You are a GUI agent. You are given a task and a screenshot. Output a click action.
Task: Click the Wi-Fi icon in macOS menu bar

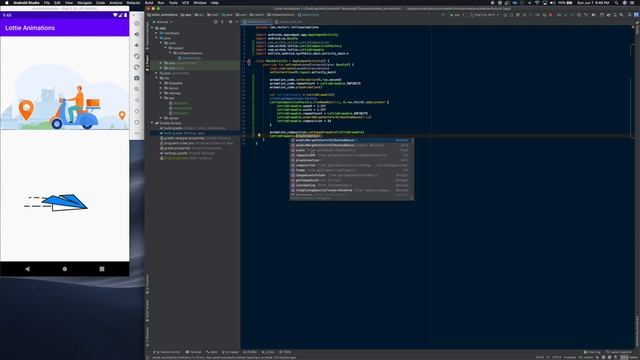537,2
